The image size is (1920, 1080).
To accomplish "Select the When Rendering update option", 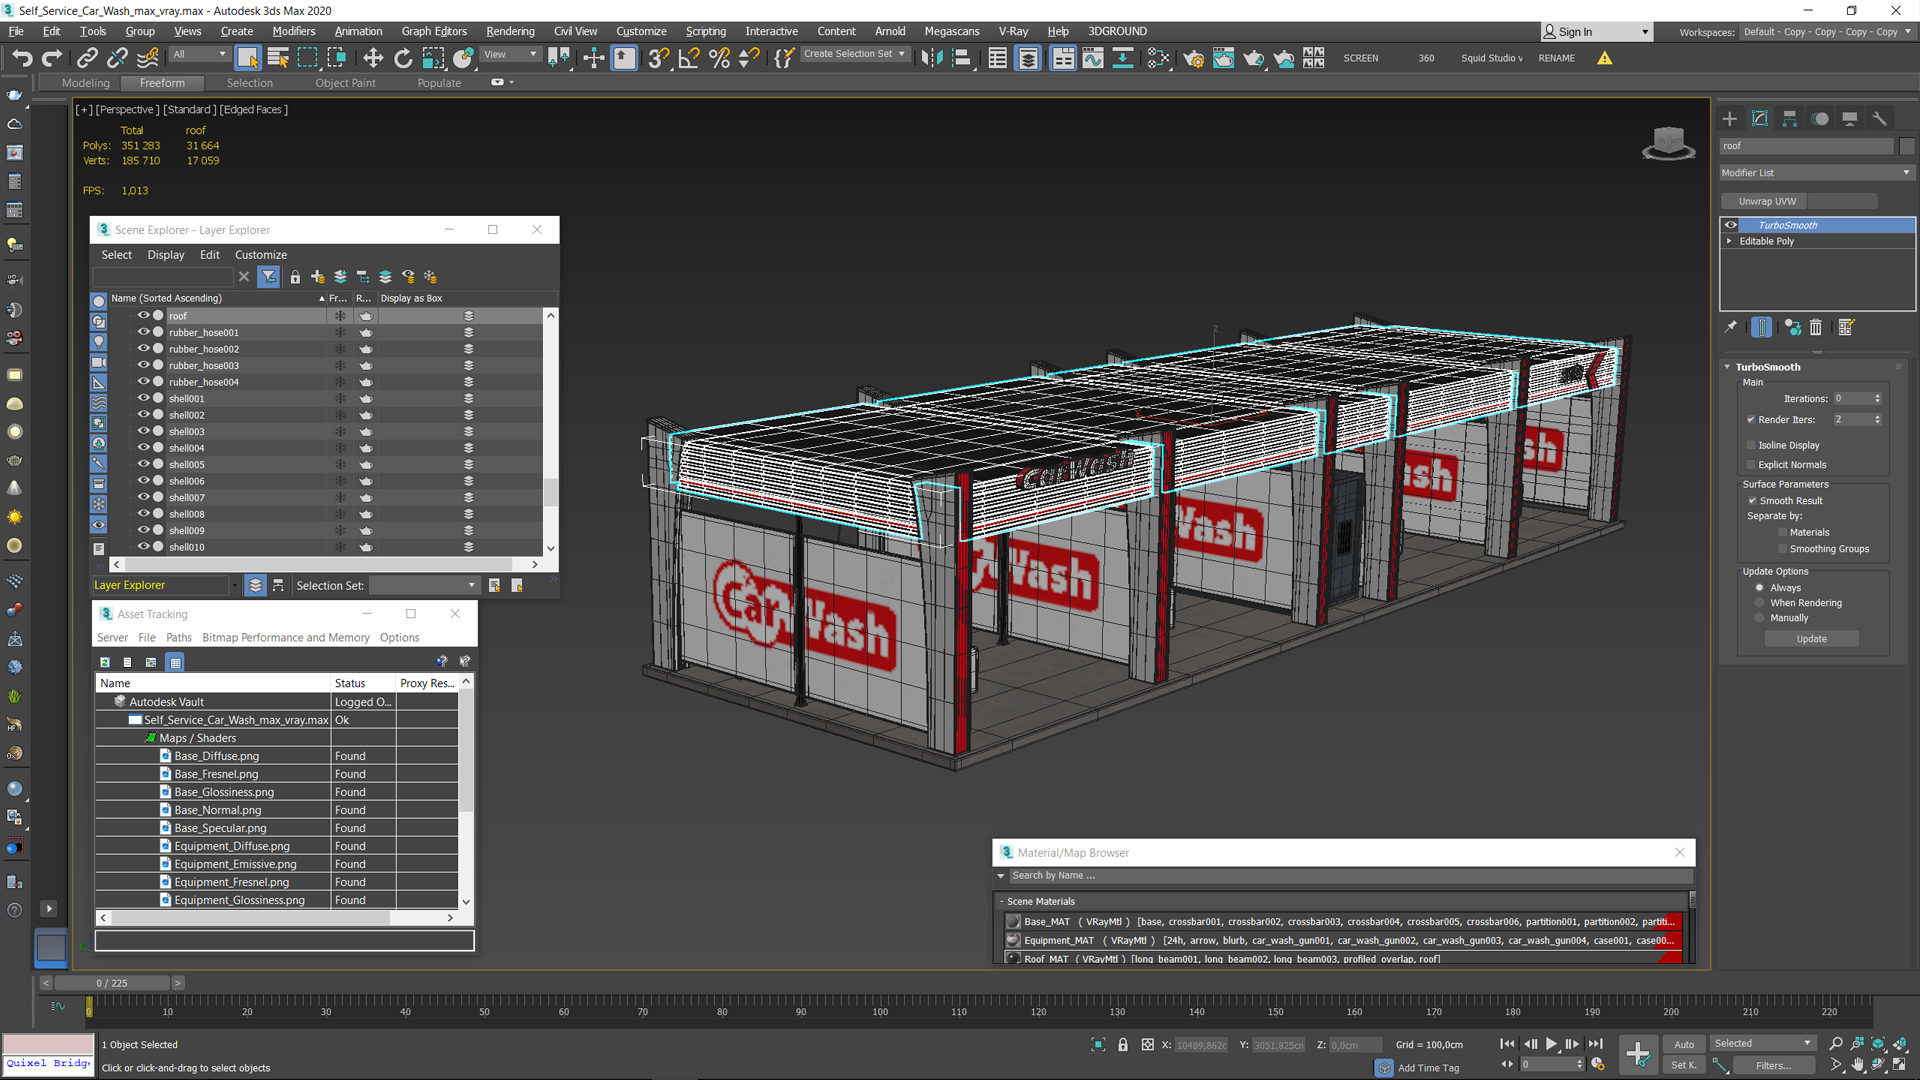I will click(x=1760, y=603).
